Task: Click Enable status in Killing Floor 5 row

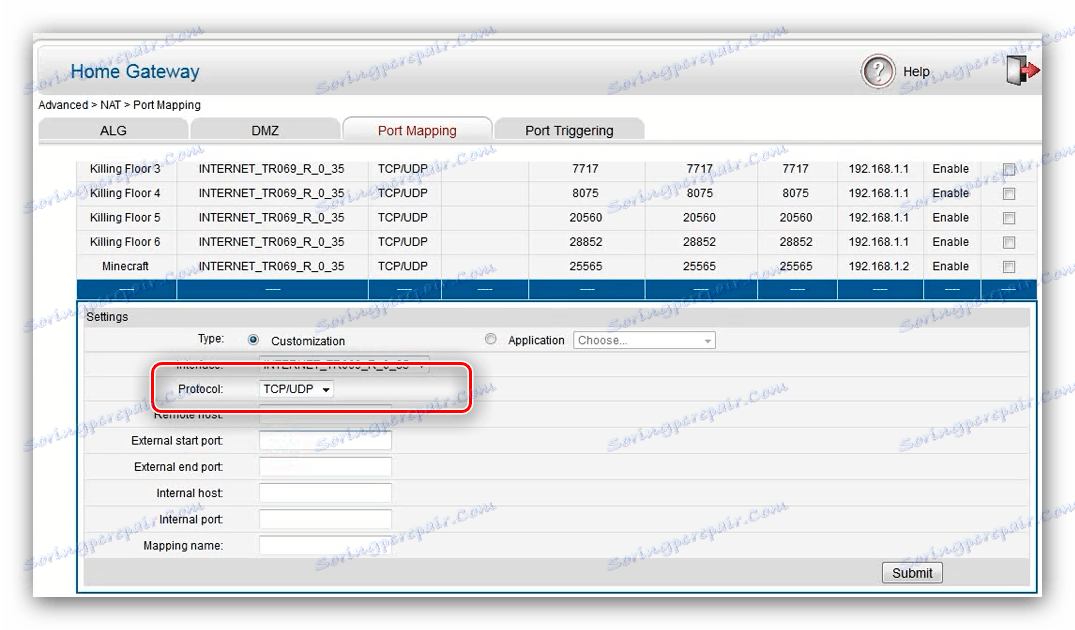Action: [x=950, y=217]
